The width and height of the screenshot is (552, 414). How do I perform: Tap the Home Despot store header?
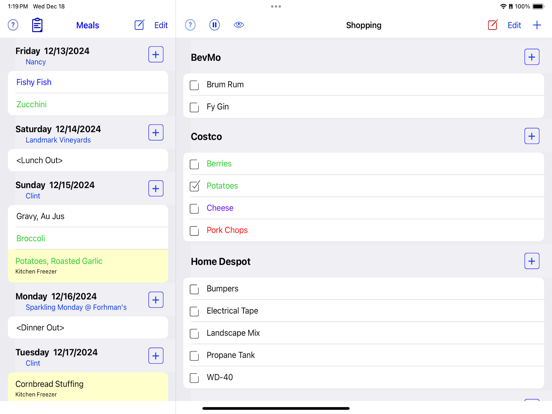221,262
